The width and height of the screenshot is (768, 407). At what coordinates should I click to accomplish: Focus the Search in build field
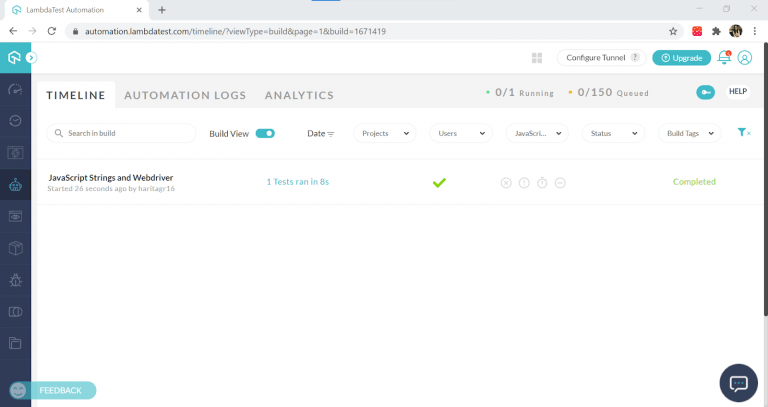(121, 133)
